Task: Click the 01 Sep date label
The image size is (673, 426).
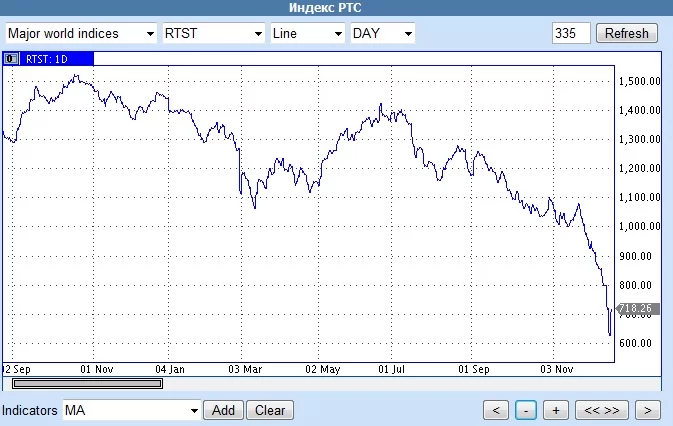Action: (474, 369)
